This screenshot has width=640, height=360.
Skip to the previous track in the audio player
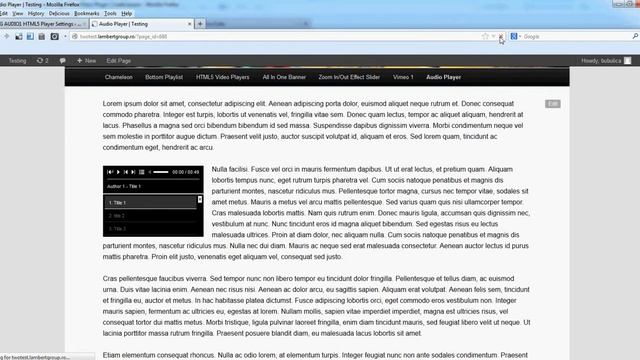coord(126,172)
